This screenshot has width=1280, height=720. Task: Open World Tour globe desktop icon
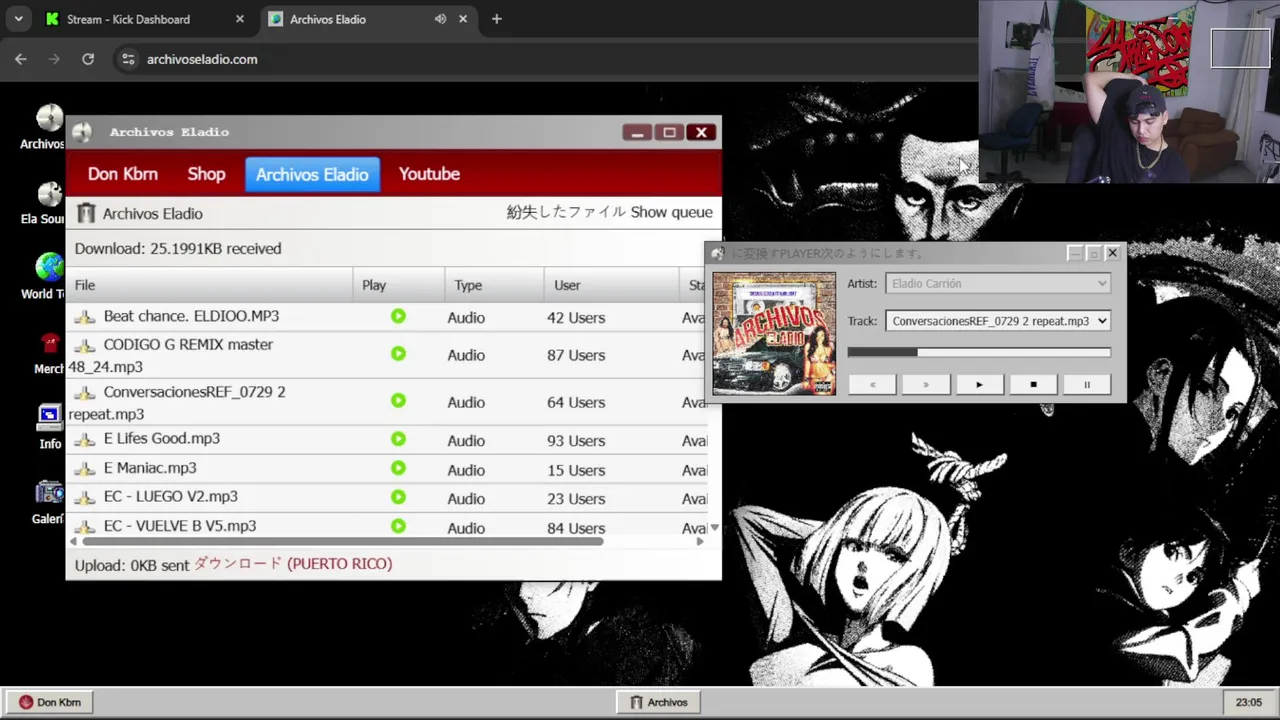coord(48,267)
